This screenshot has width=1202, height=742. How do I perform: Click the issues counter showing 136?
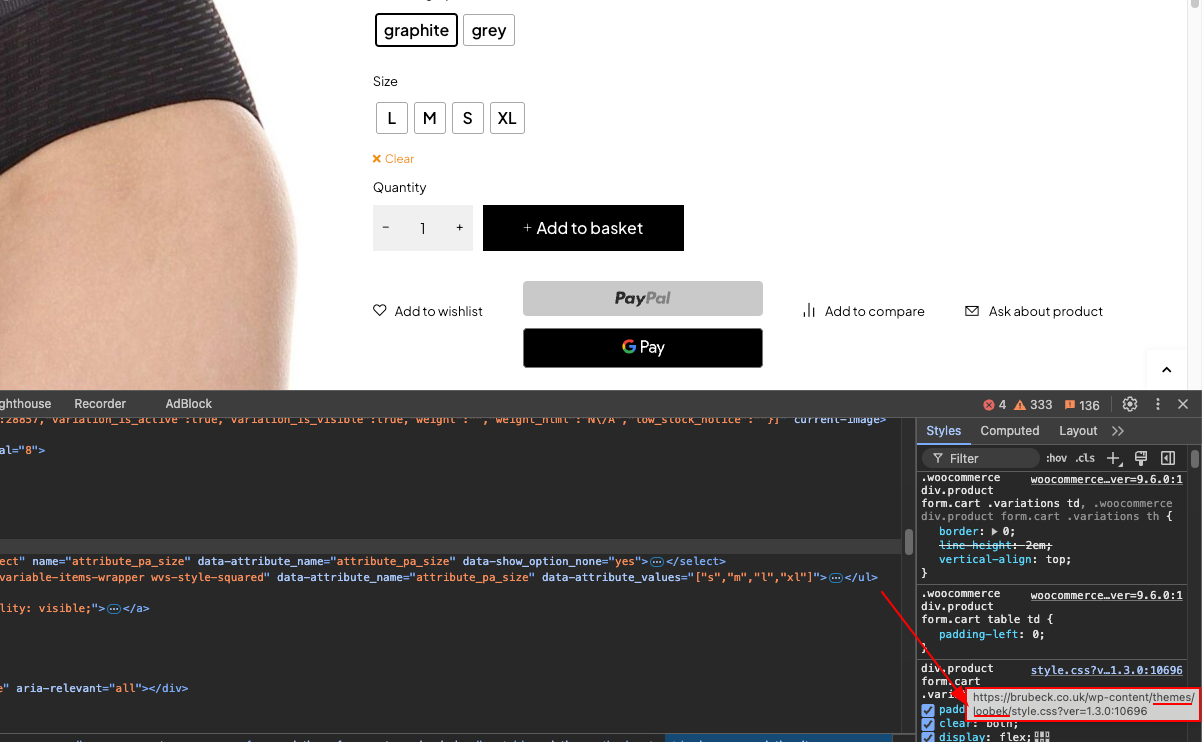1082,405
